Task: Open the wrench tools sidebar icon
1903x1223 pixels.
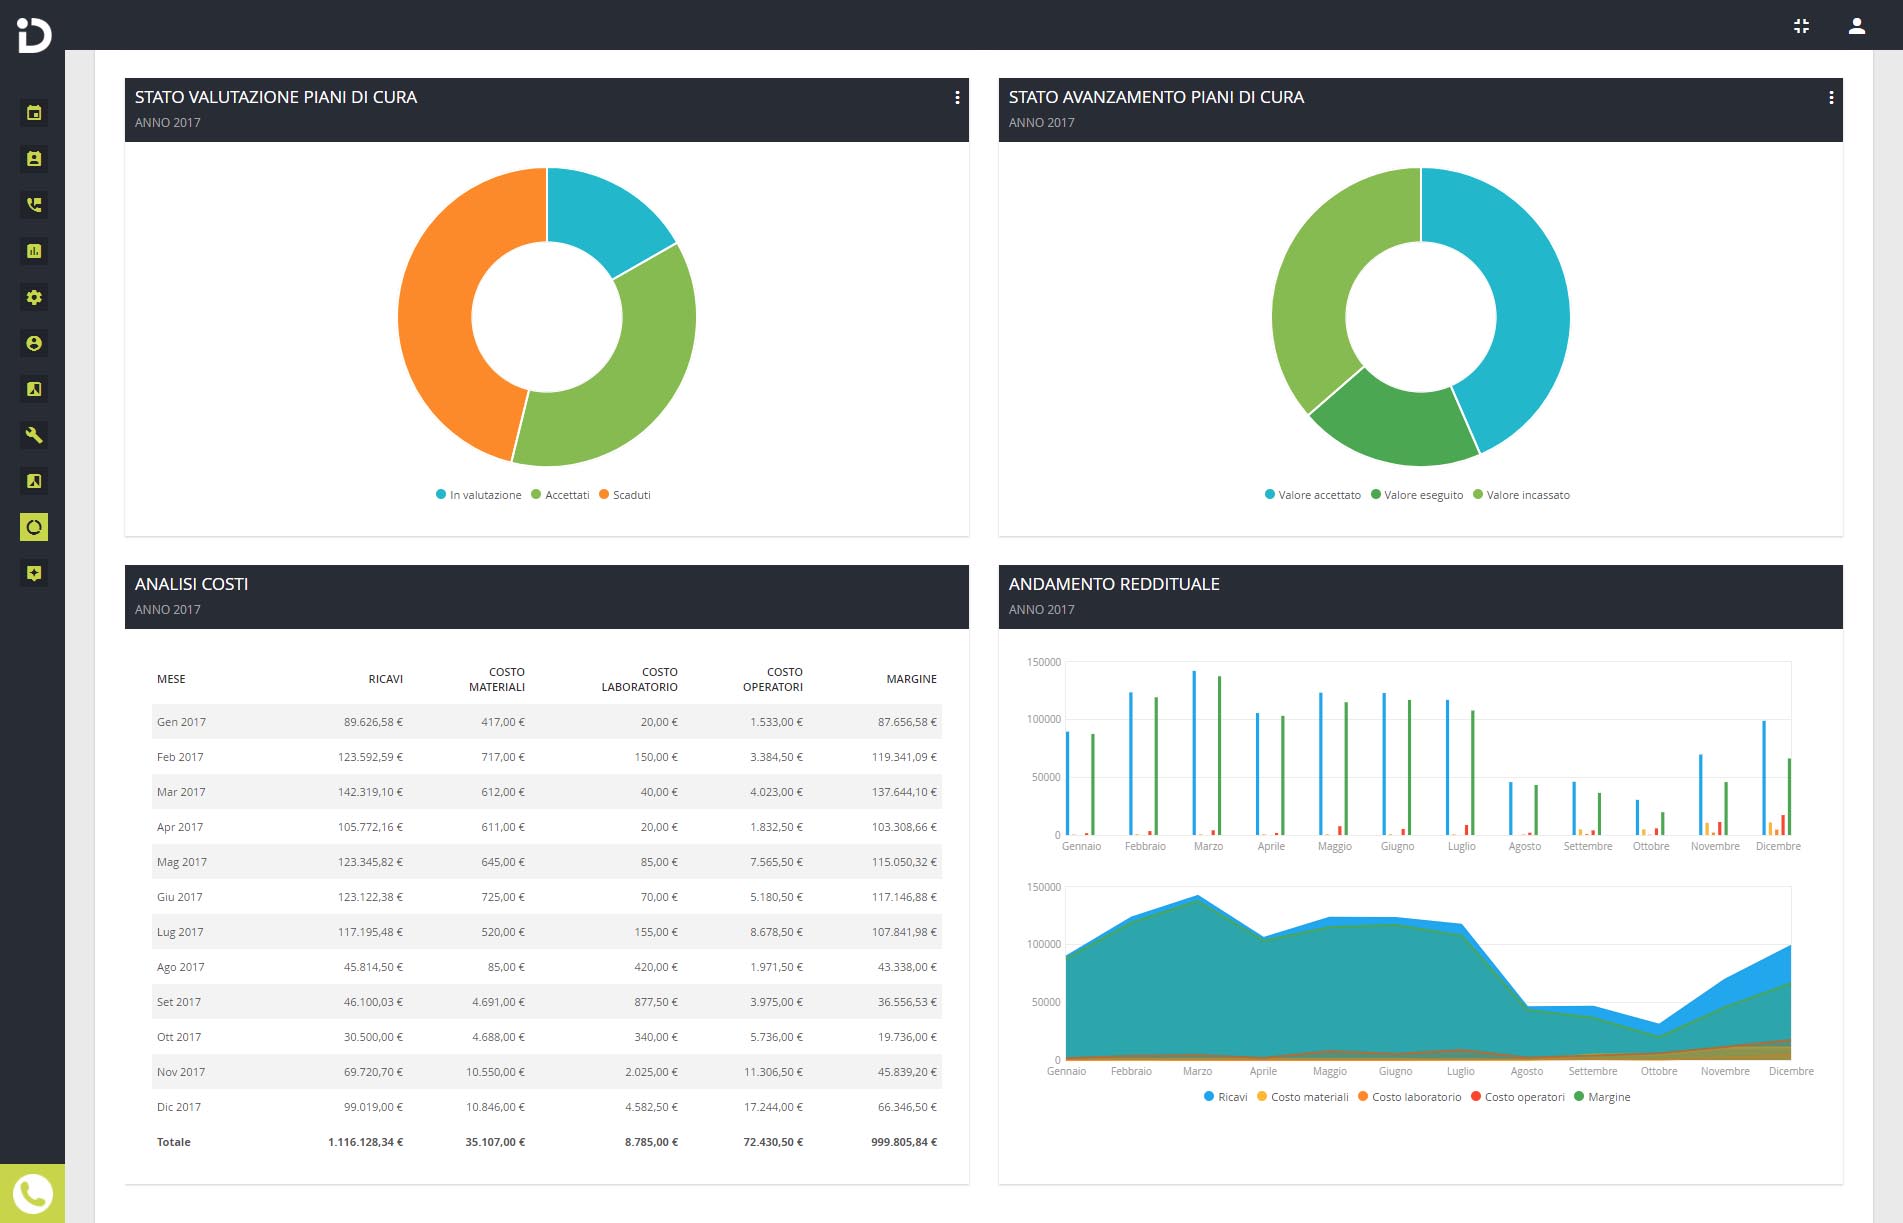Action: click(34, 435)
